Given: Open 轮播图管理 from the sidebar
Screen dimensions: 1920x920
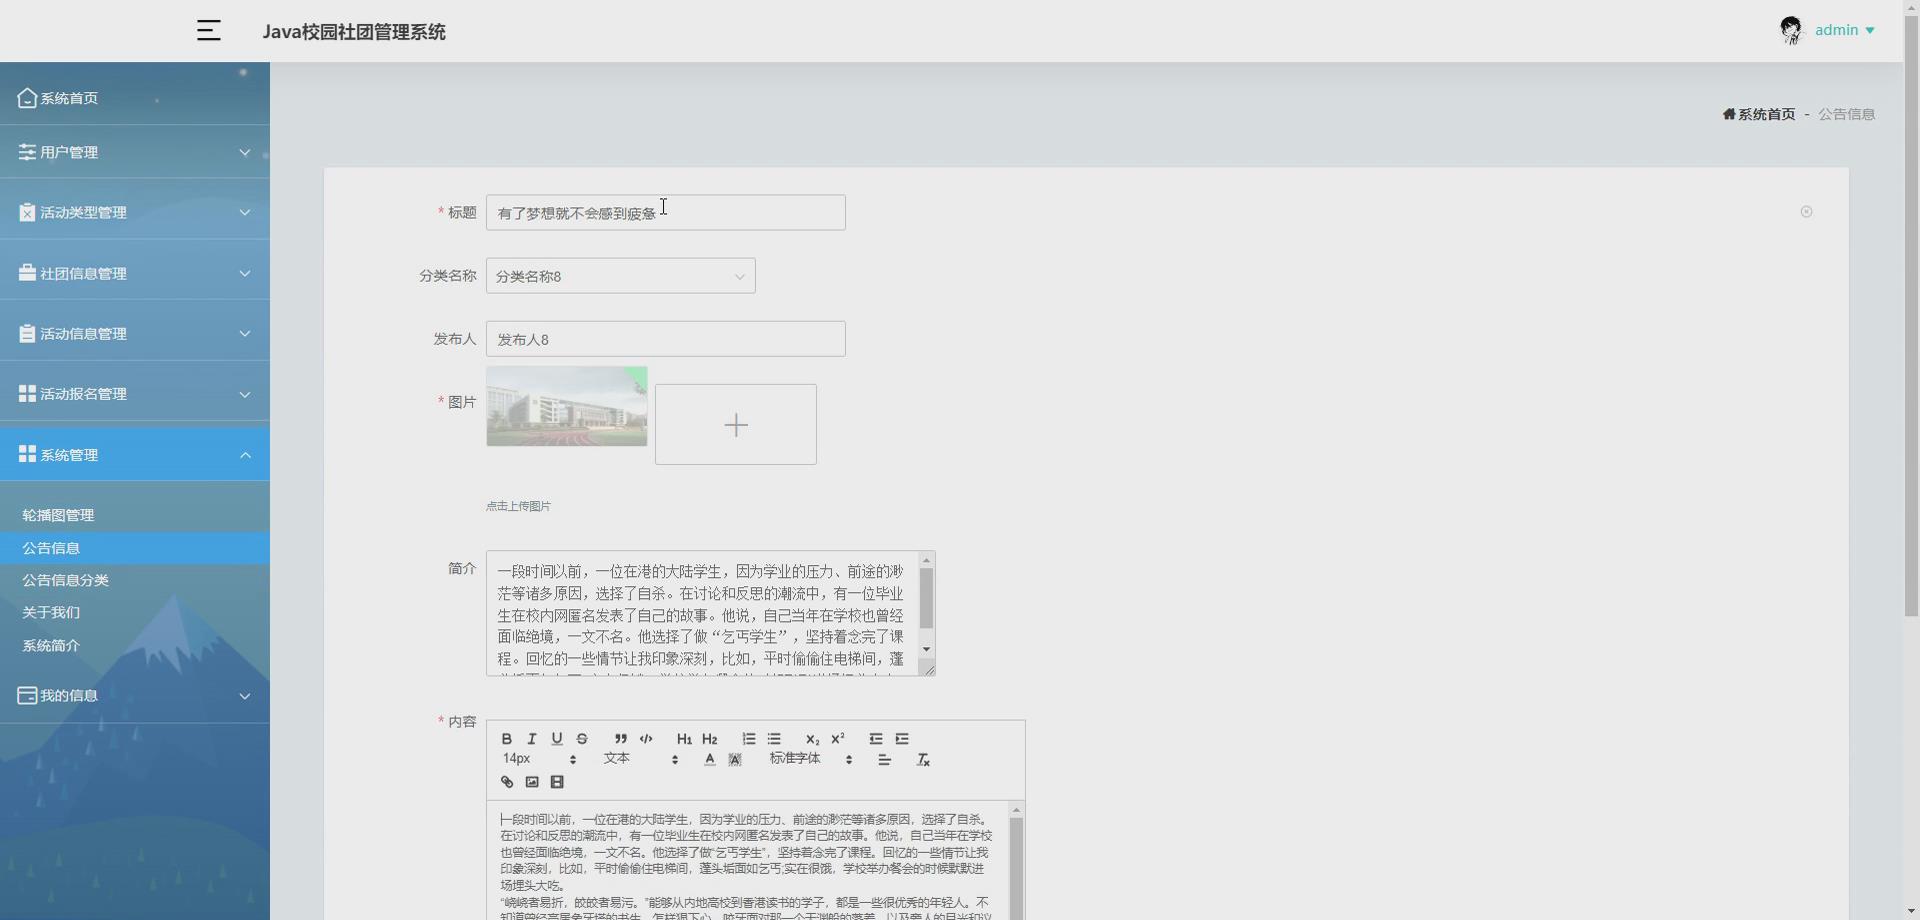Looking at the screenshot, I should [x=58, y=515].
